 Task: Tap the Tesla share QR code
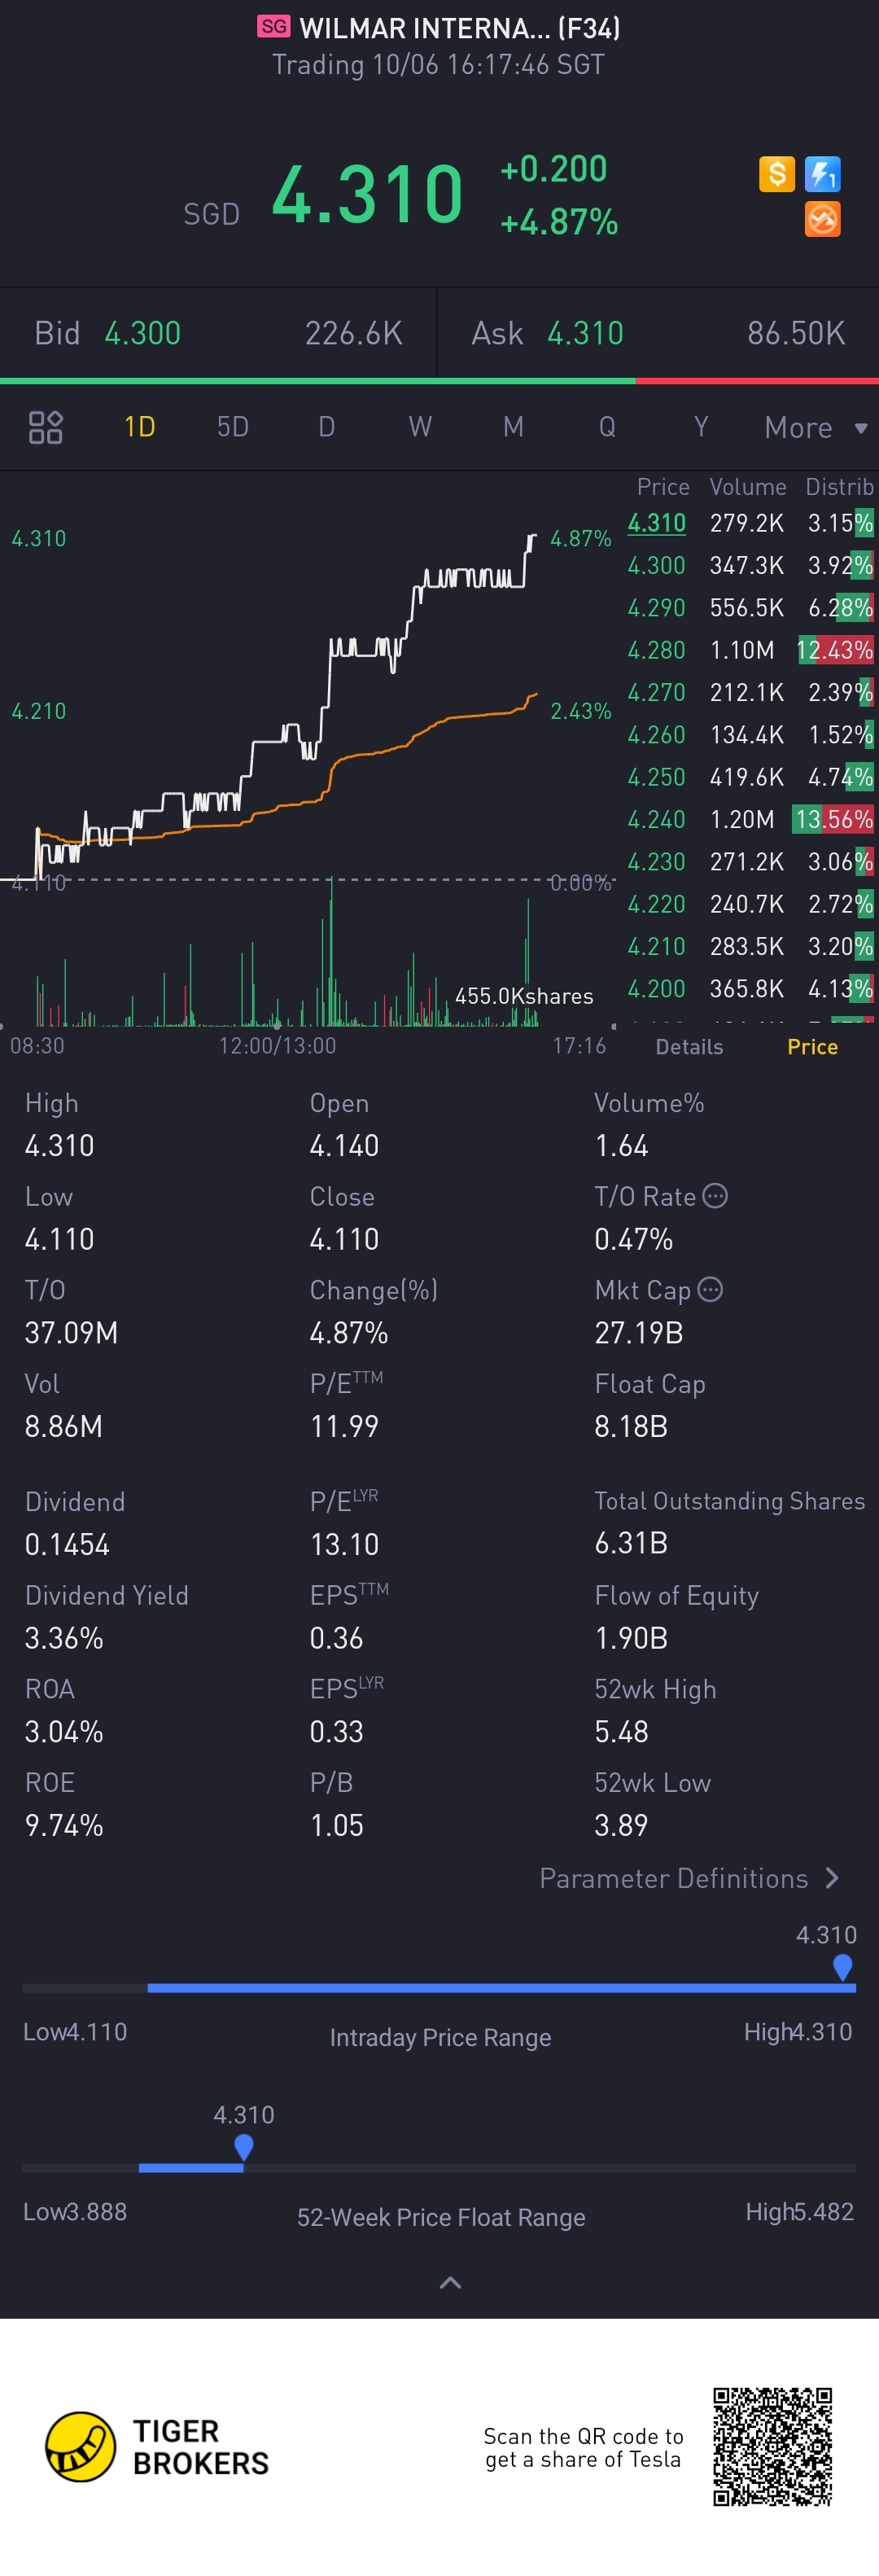coord(772,2446)
